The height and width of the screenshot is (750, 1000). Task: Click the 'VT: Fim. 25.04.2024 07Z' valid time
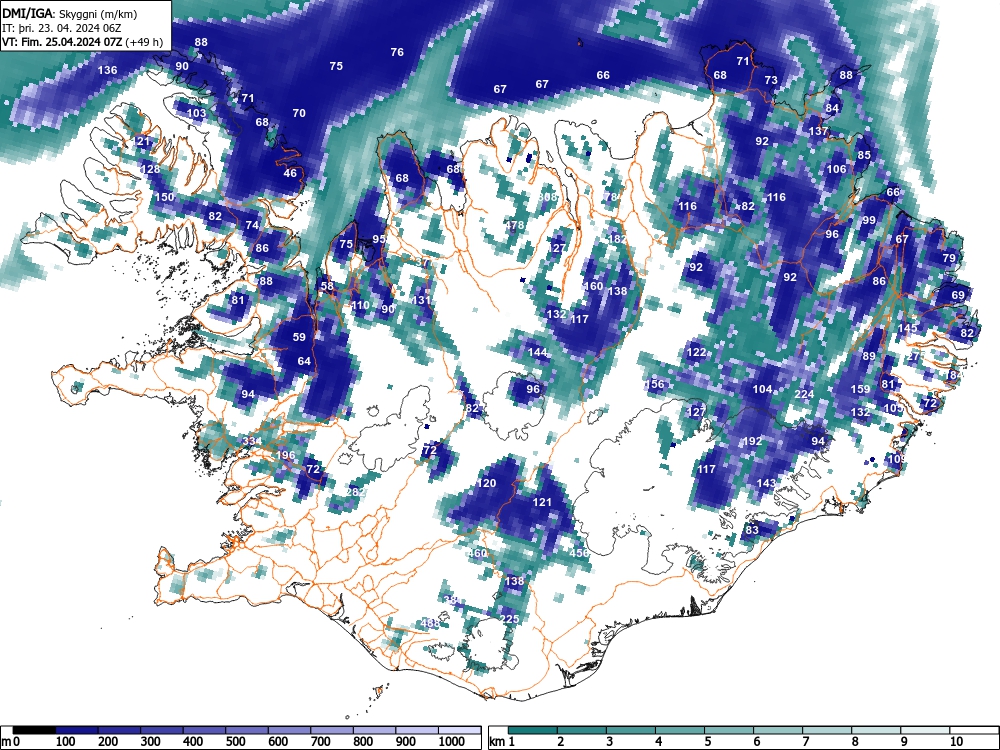point(62,43)
